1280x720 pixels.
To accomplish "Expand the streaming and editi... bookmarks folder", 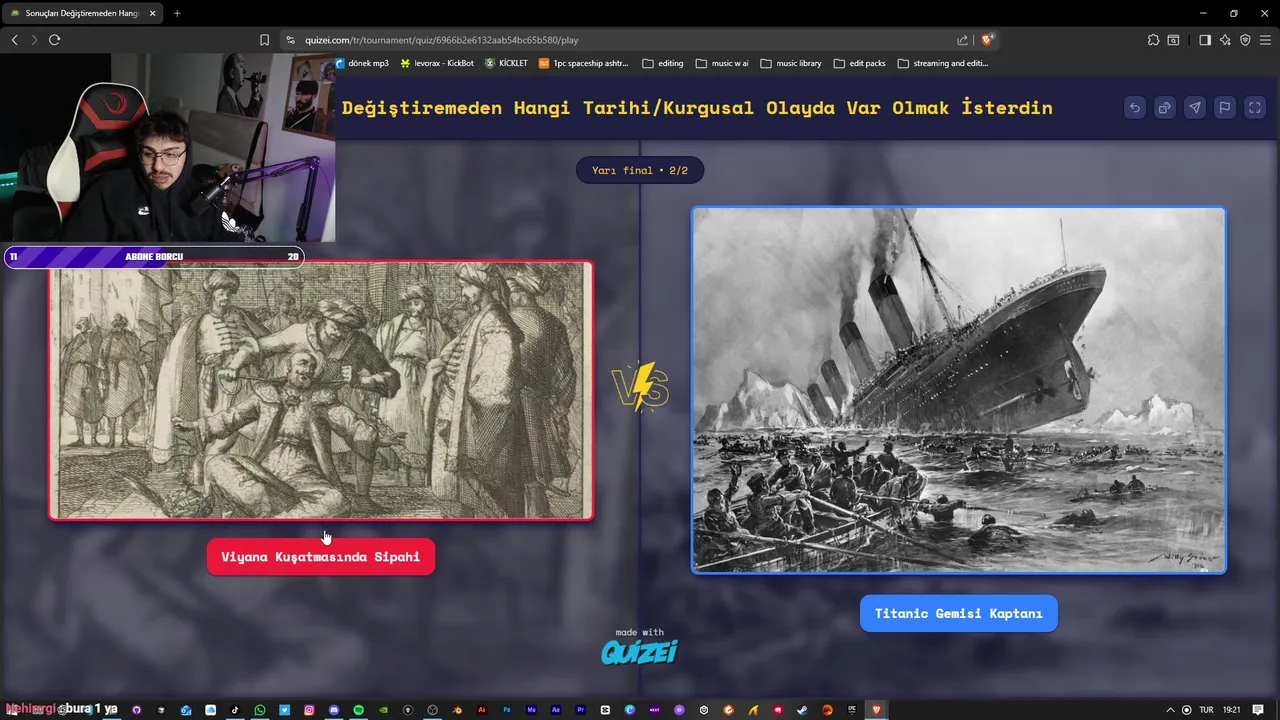I will tap(943, 63).
